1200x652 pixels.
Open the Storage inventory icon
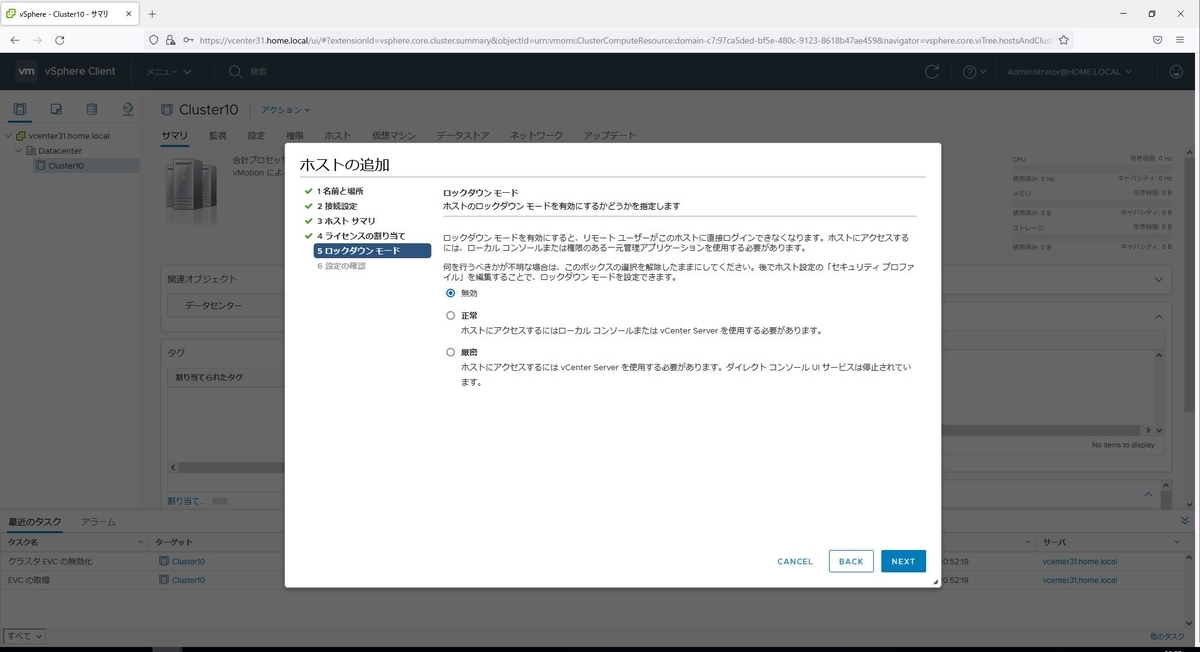click(x=92, y=109)
